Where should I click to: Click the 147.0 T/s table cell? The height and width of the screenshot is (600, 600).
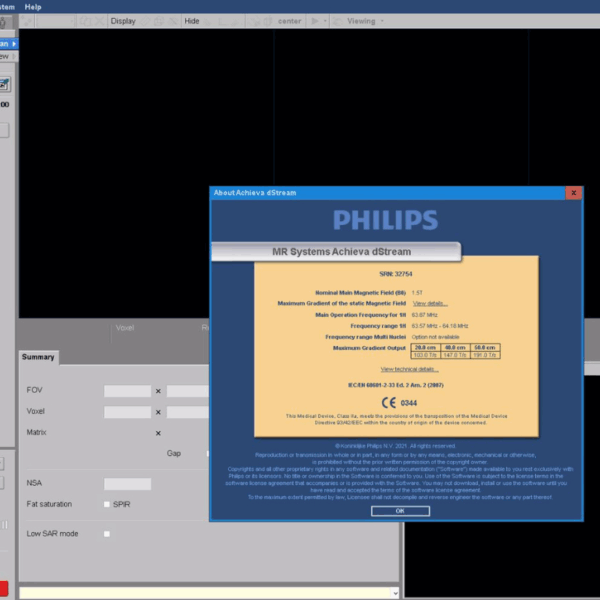click(455, 355)
